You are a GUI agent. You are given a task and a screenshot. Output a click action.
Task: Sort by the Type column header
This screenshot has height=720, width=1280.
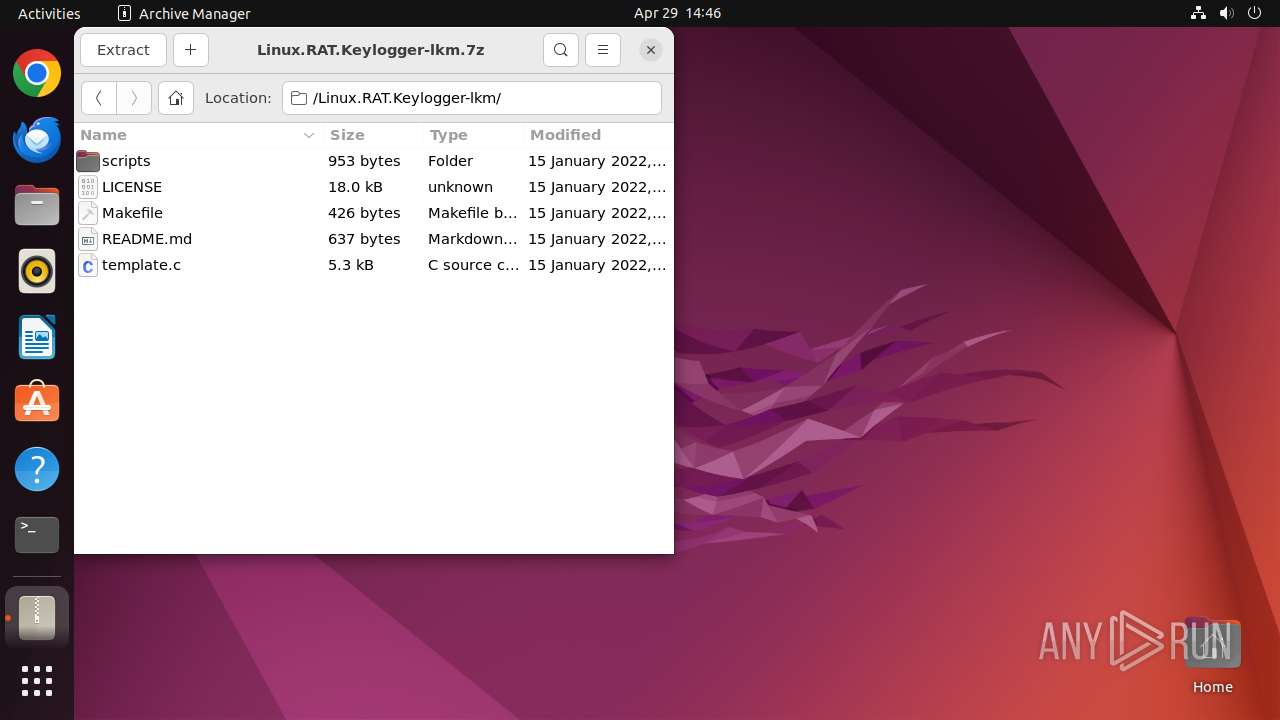(472, 135)
